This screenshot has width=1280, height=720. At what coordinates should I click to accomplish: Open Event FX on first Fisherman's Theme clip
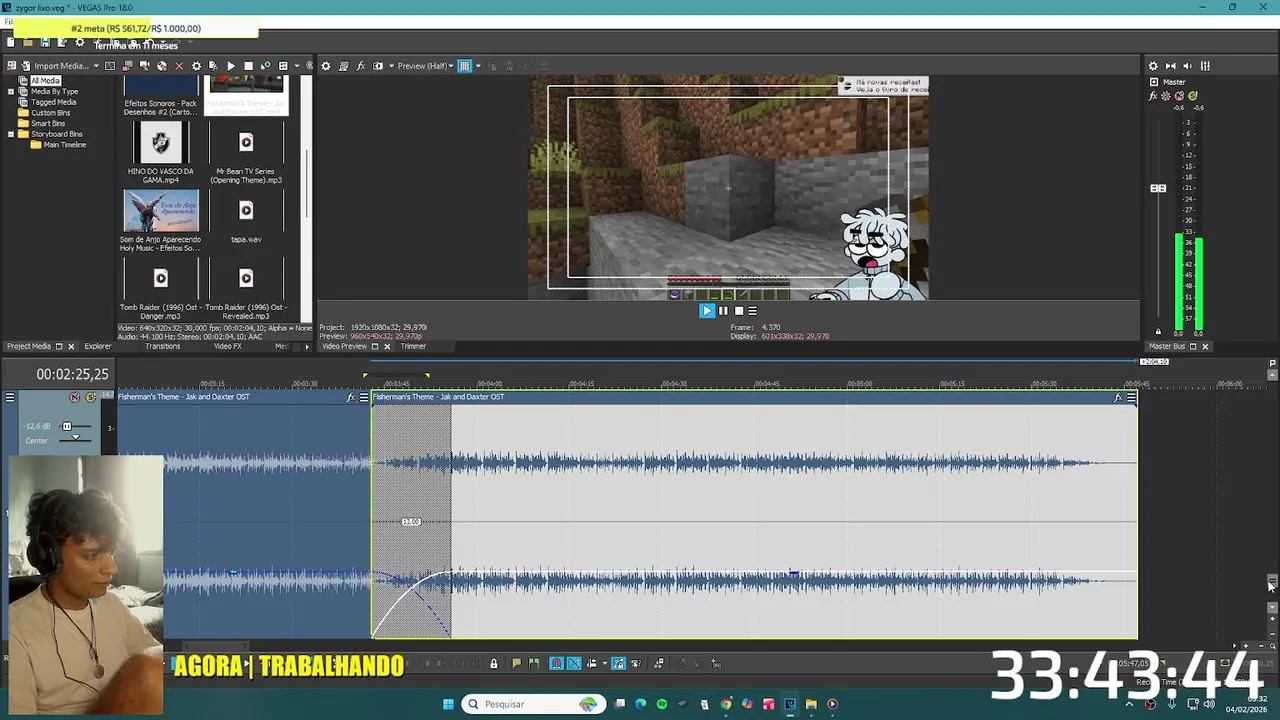350,397
